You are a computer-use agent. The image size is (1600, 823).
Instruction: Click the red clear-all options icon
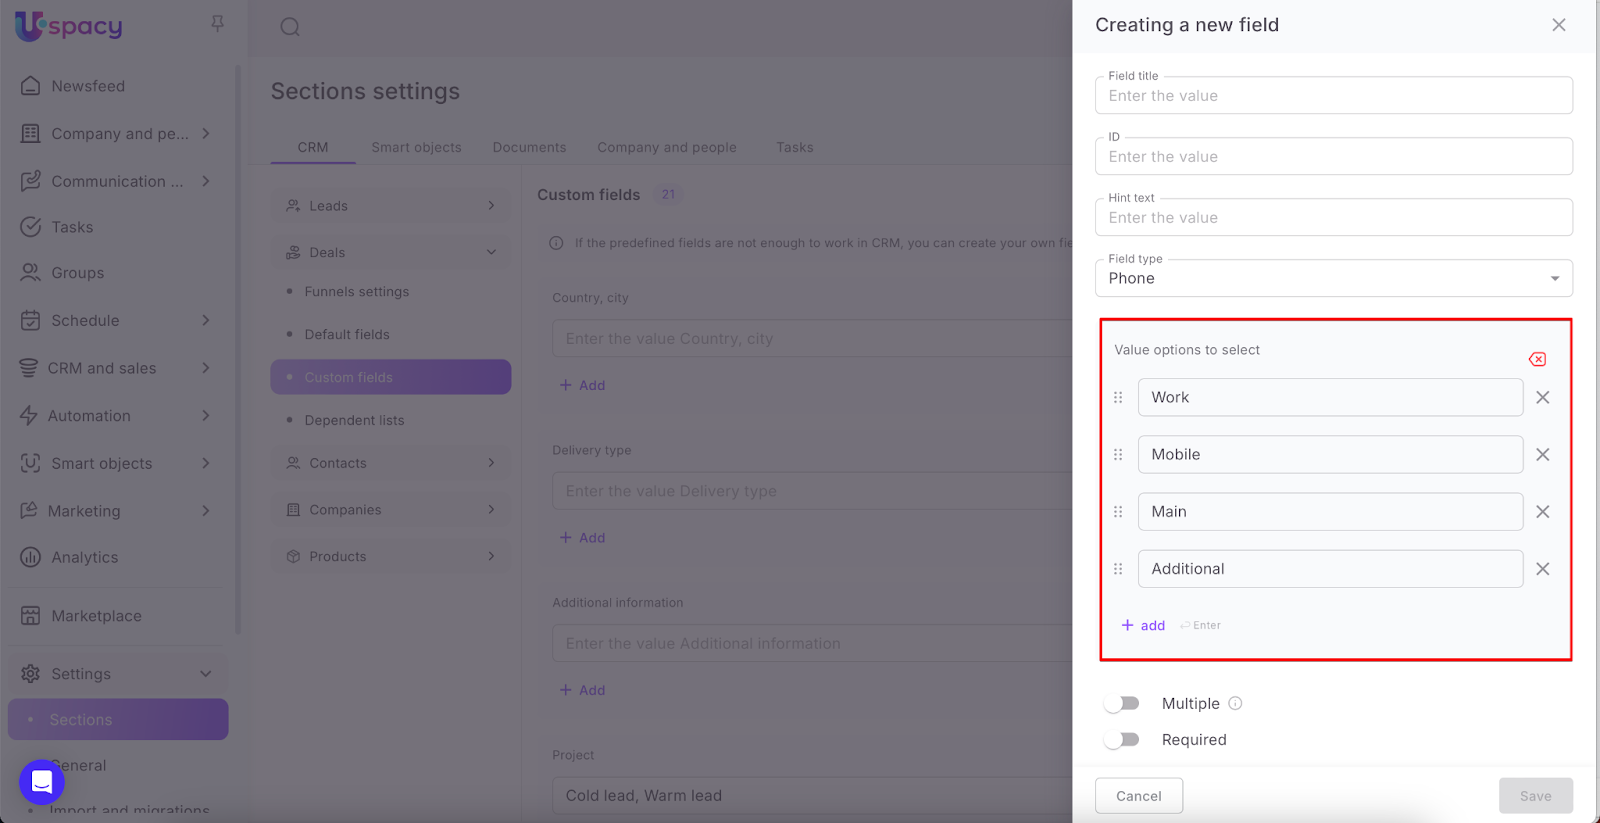1537,359
